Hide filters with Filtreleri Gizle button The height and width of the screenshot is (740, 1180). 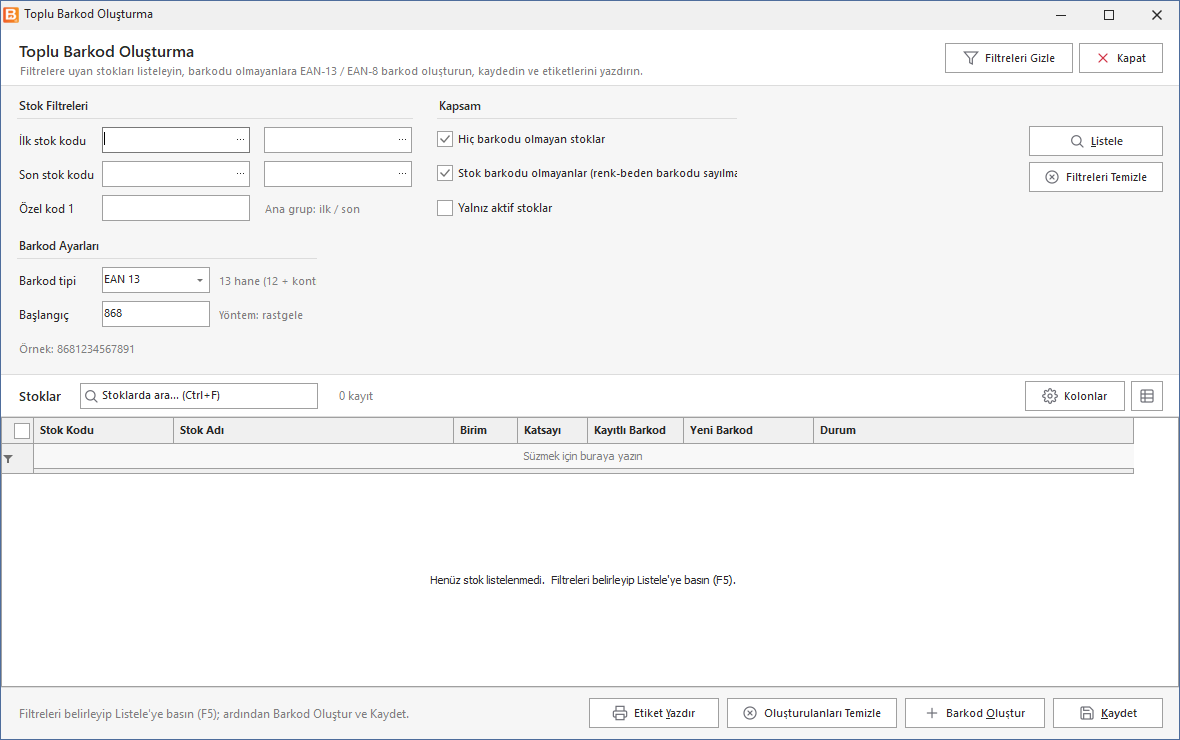pos(1008,58)
